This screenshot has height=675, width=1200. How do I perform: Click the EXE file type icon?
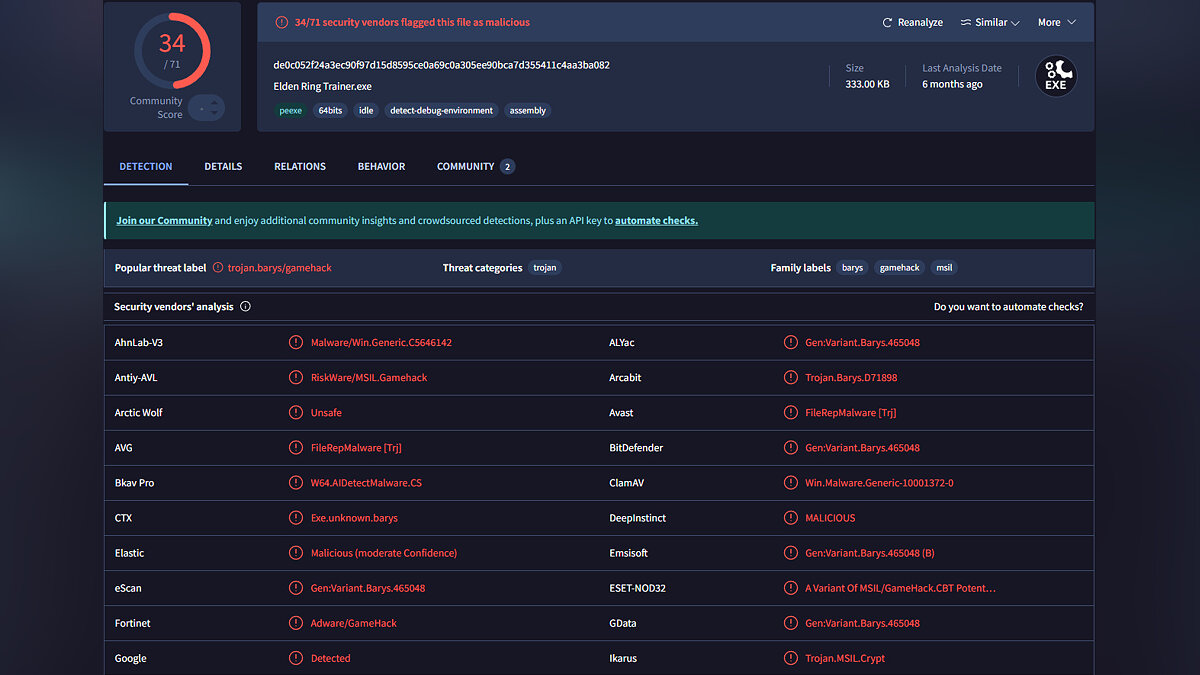1056,76
